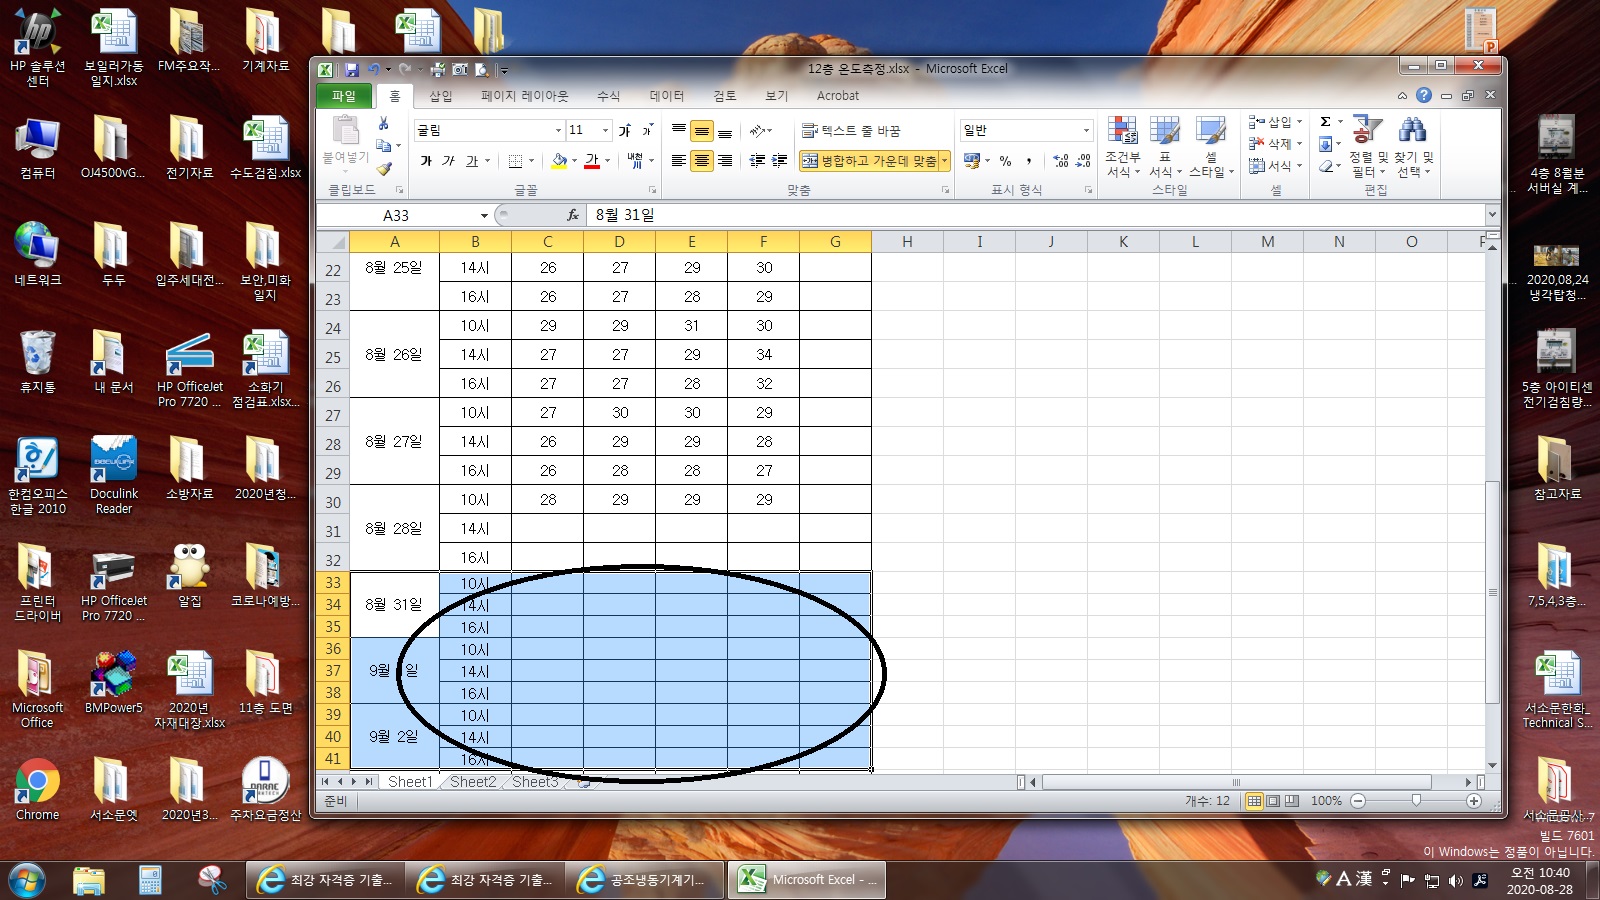
Task: Click the Cut scissors icon
Action: (x=383, y=123)
